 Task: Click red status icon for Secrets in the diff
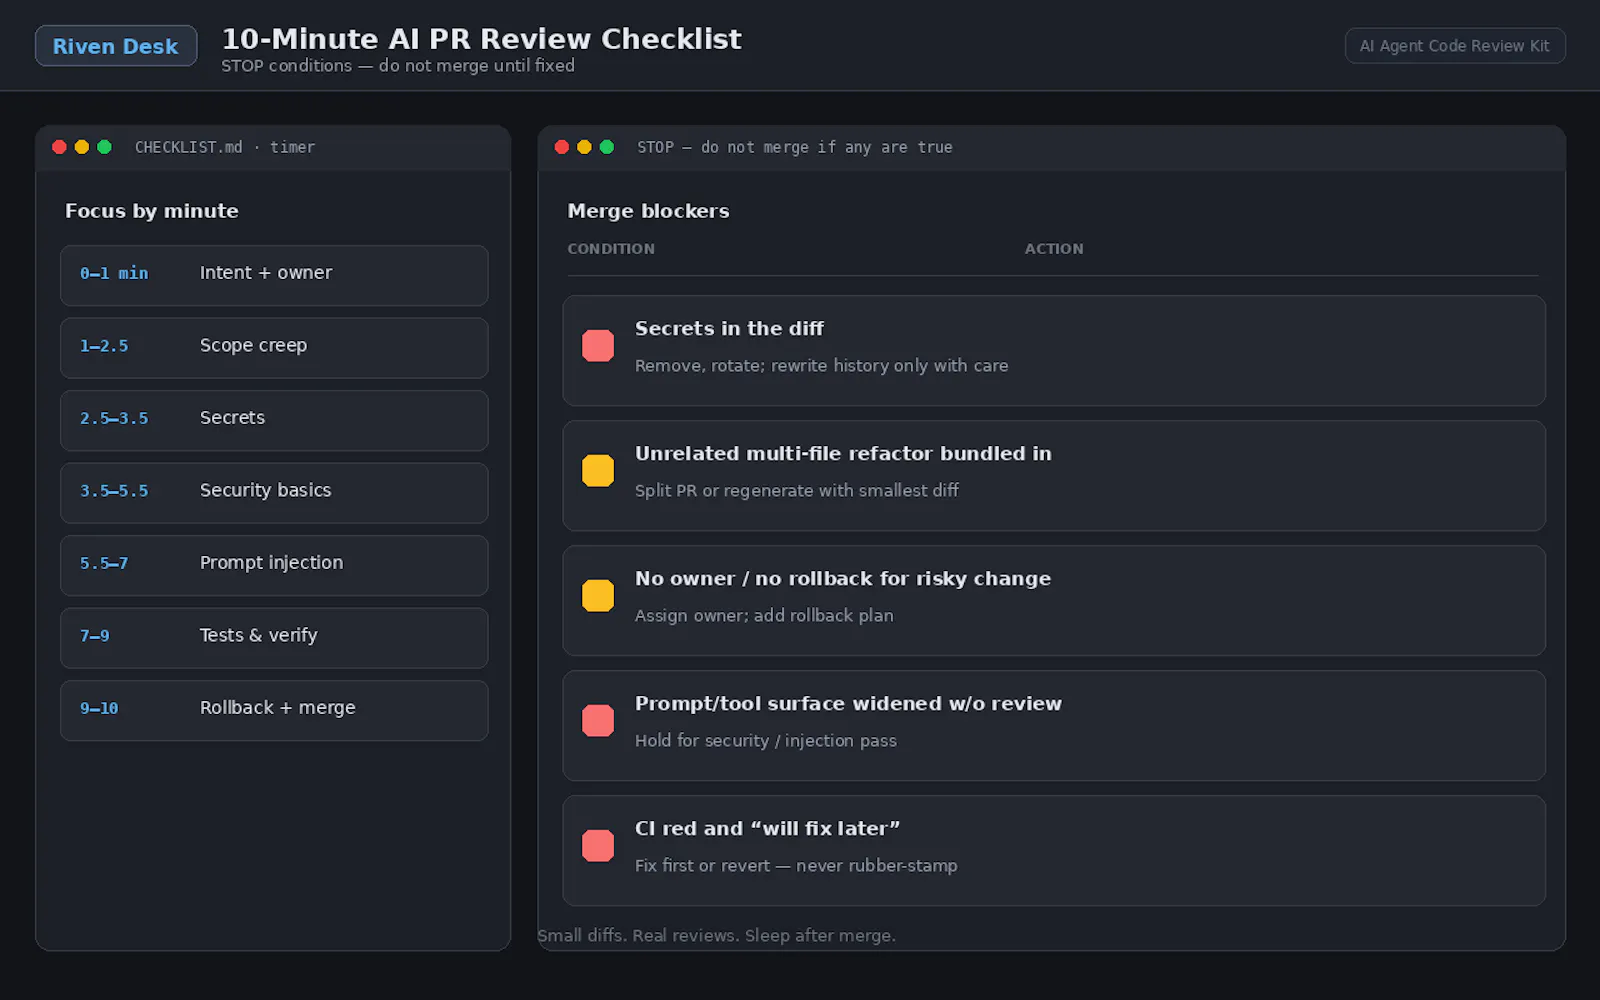tap(598, 346)
